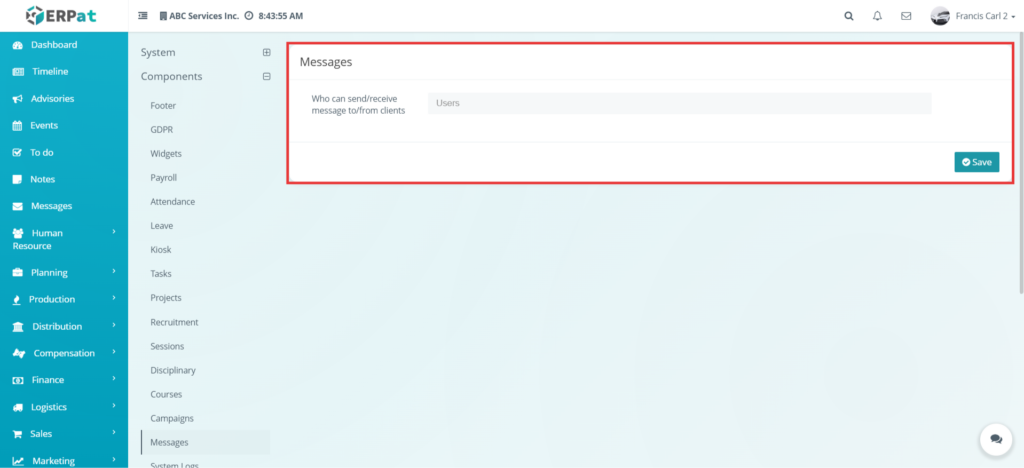Click the Planning briefcase icon
The width and height of the screenshot is (1024, 468).
[x=18, y=273]
